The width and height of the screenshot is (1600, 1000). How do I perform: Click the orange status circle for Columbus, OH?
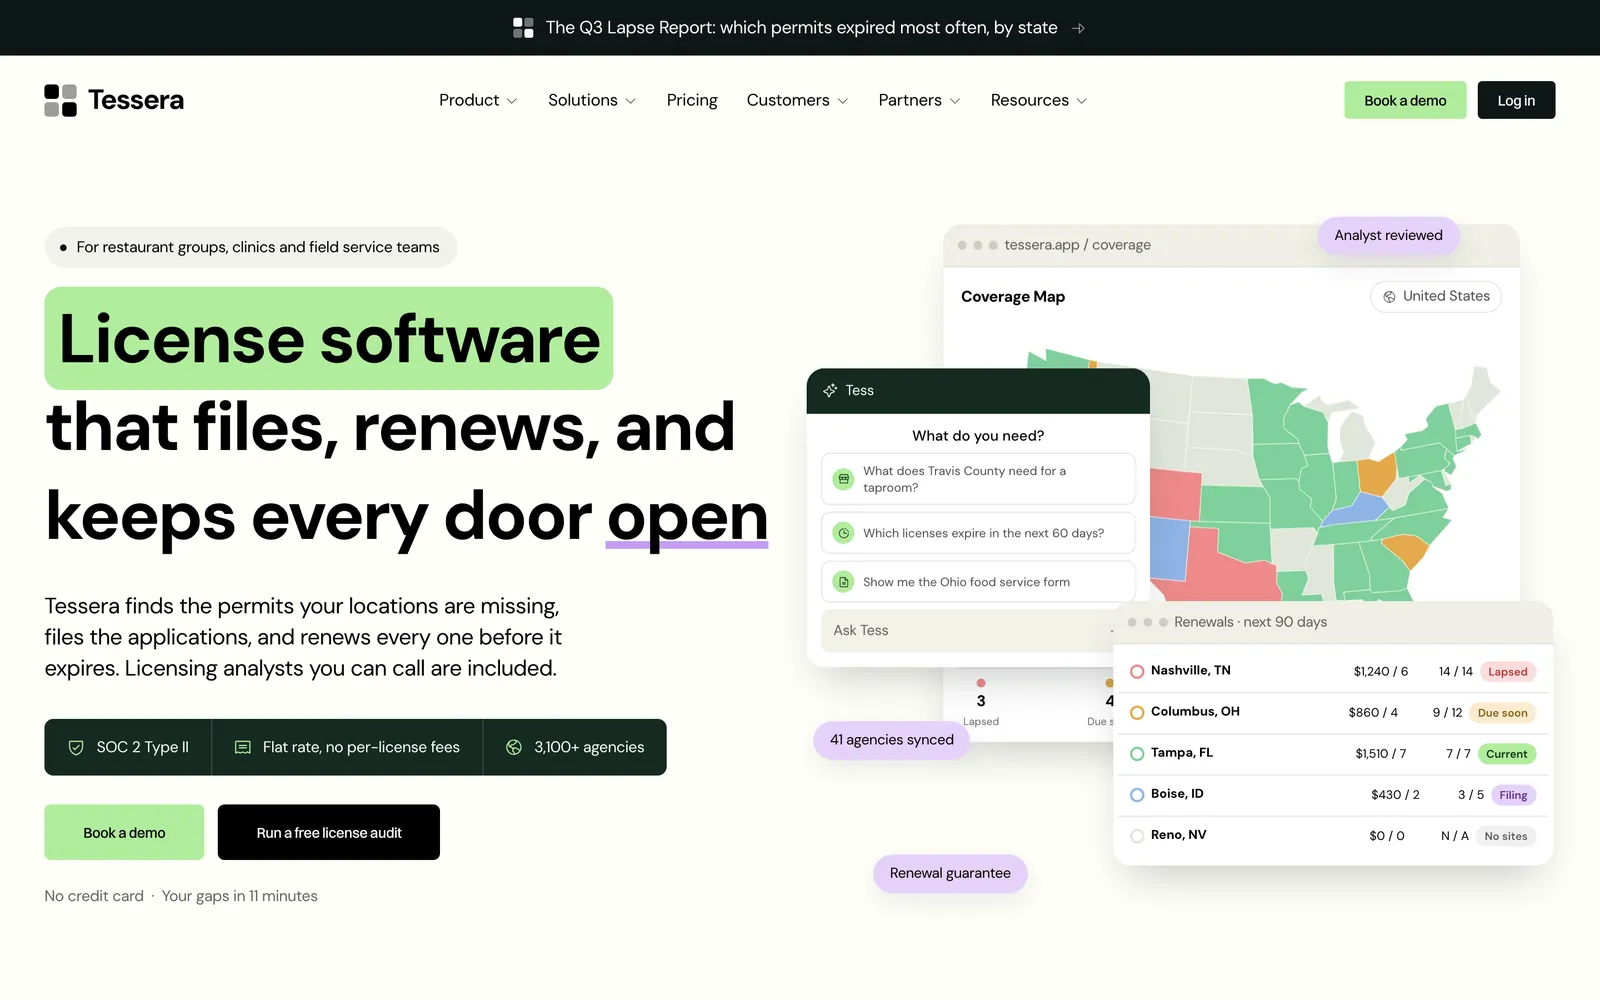click(x=1137, y=713)
